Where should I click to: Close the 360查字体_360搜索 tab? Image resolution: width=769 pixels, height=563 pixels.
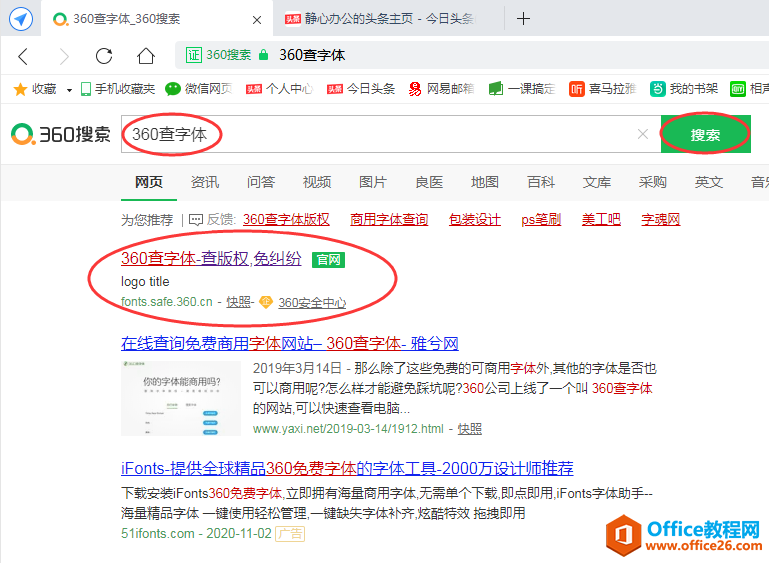[256, 19]
